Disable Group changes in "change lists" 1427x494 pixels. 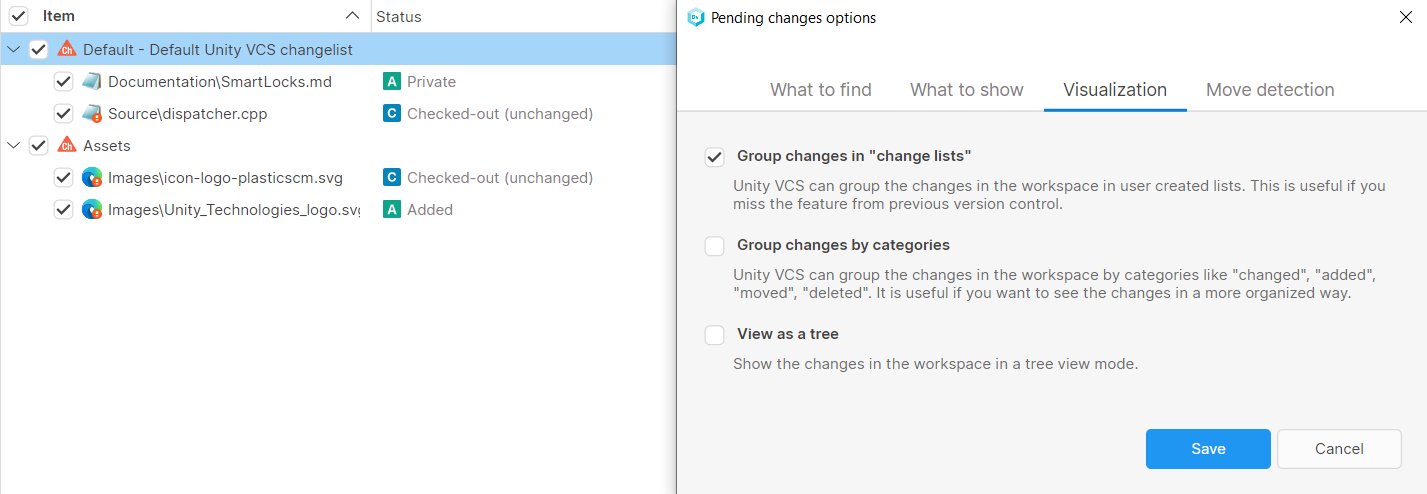click(714, 157)
